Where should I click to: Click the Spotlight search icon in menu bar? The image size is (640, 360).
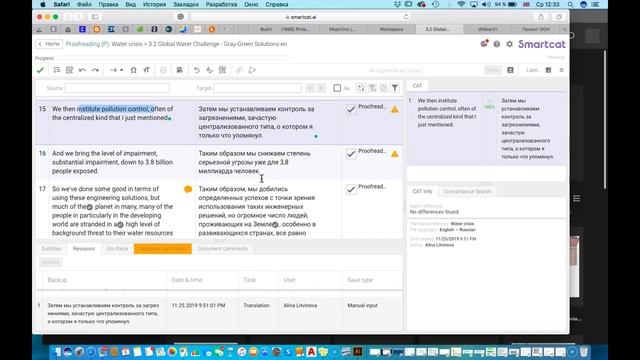(570, 4)
